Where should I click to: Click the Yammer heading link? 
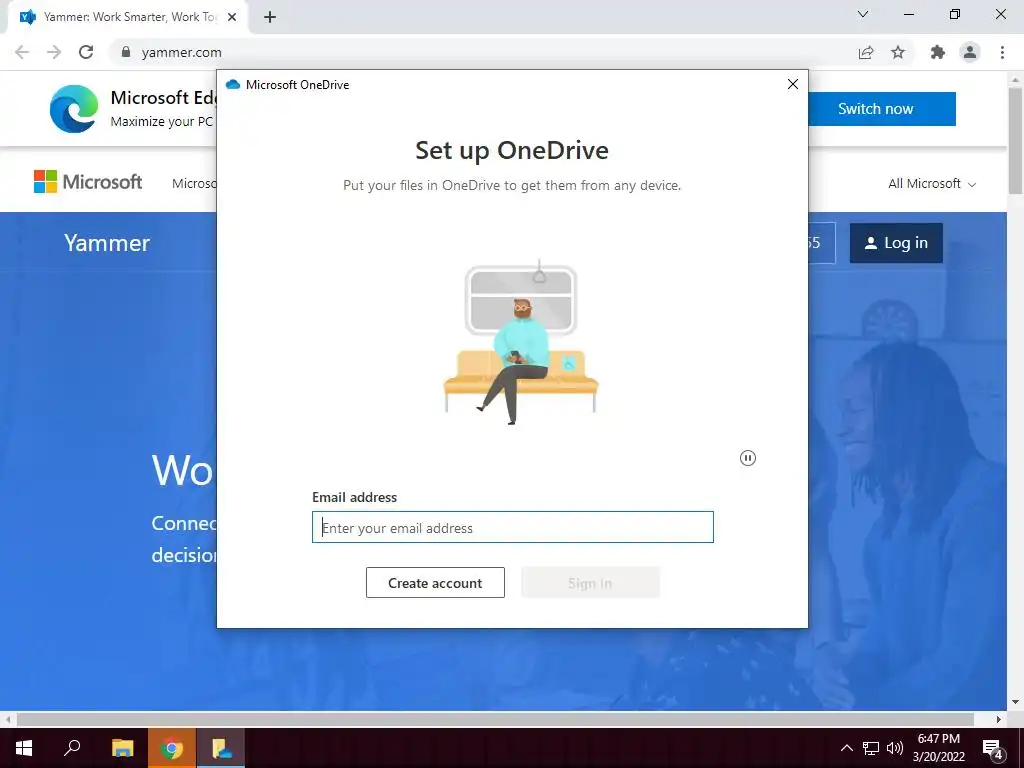tap(107, 243)
